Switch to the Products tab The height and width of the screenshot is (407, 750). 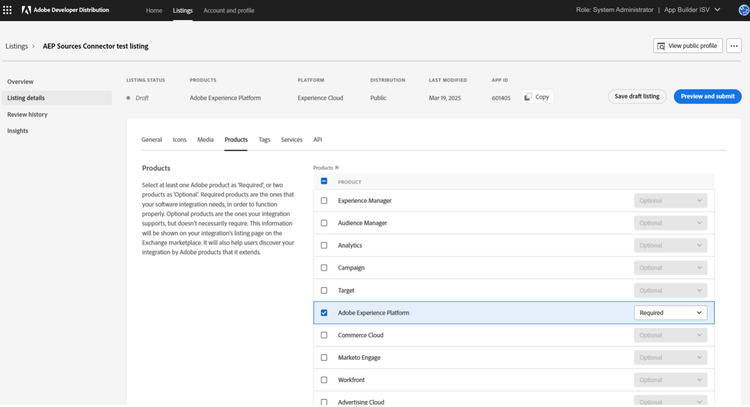click(x=236, y=140)
